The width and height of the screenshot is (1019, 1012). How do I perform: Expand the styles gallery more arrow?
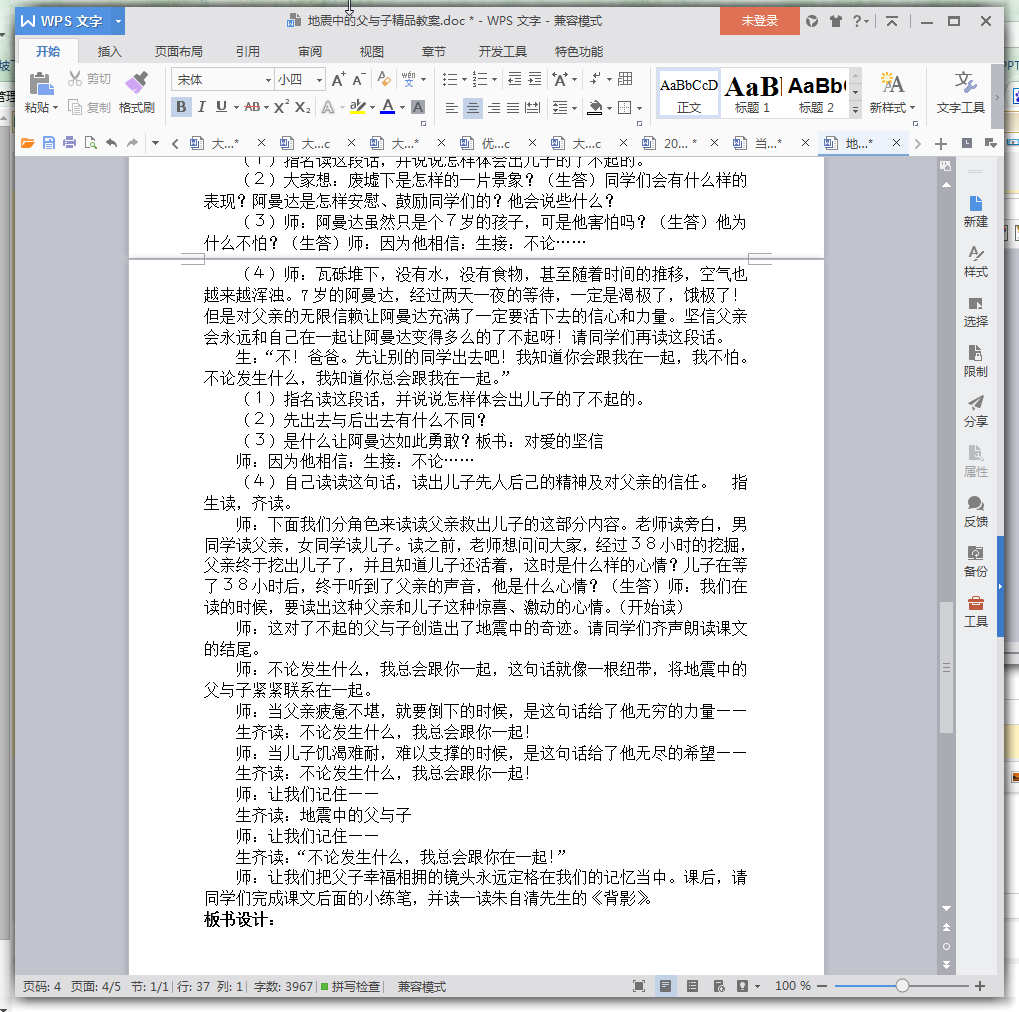coord(855,110)
